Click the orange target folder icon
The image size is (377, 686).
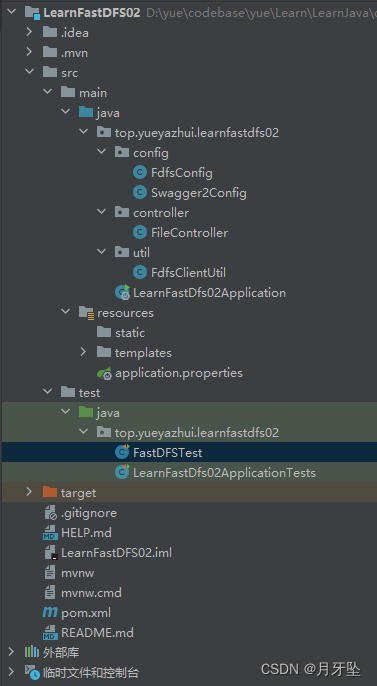pos(50,493)
